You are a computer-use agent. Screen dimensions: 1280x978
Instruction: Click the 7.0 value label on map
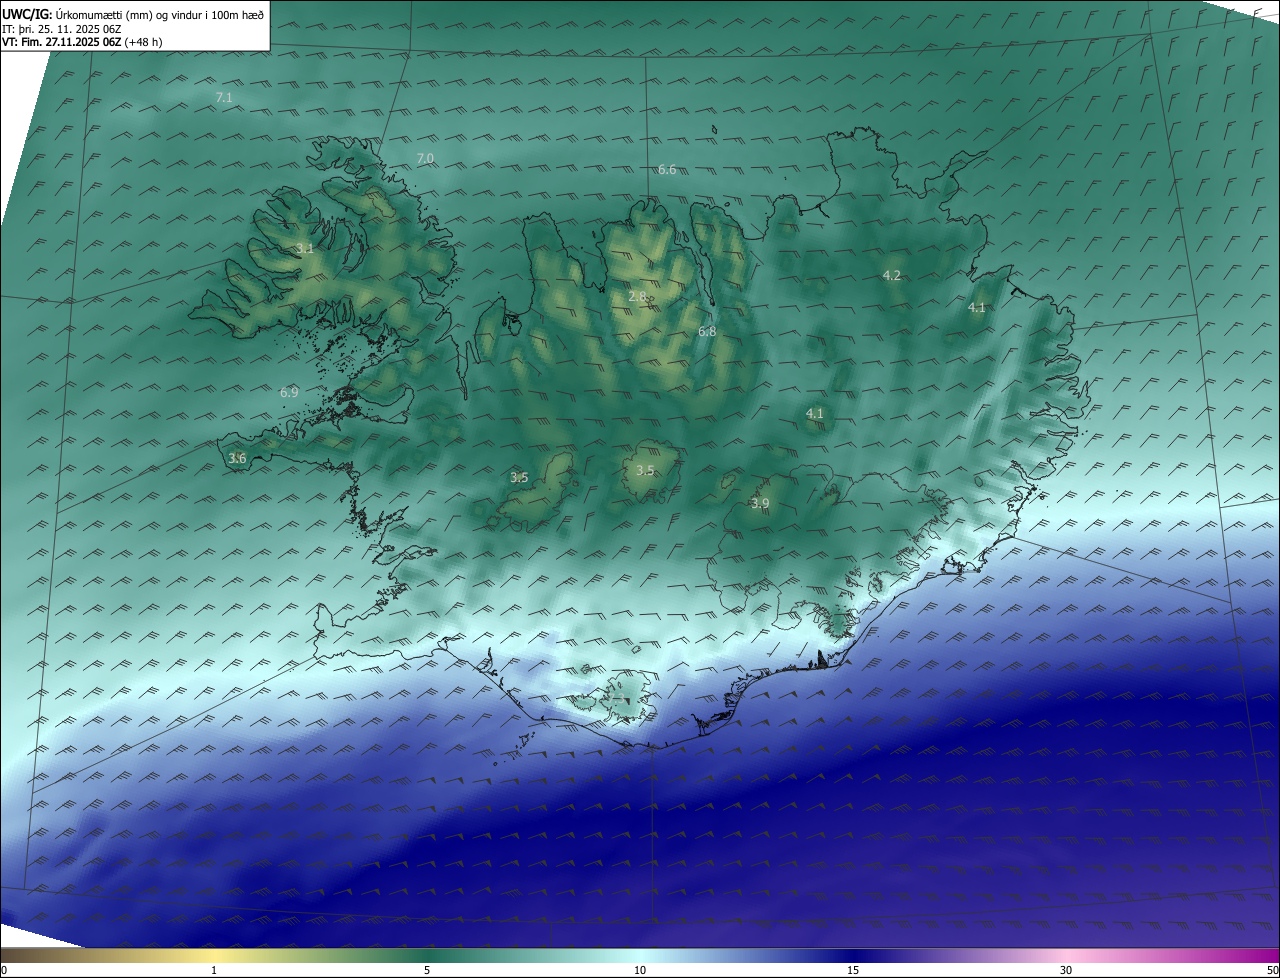(x=425, y=159)
